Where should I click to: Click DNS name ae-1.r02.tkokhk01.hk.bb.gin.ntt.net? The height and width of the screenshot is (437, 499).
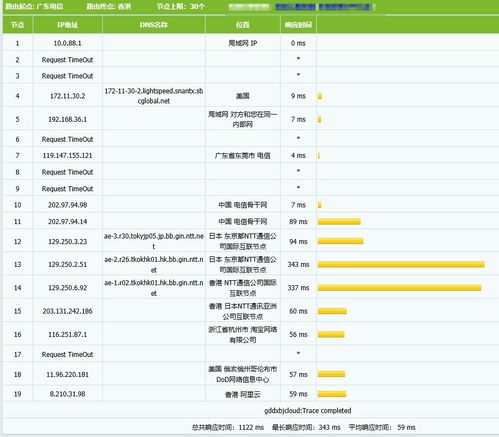point(154,288)
